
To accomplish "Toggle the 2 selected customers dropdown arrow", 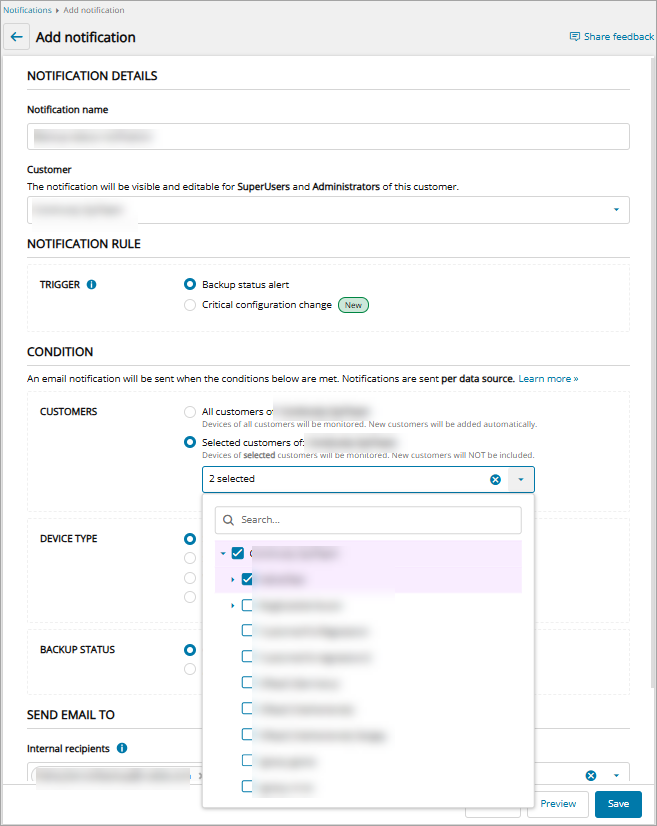I will (x=521, y=480).
